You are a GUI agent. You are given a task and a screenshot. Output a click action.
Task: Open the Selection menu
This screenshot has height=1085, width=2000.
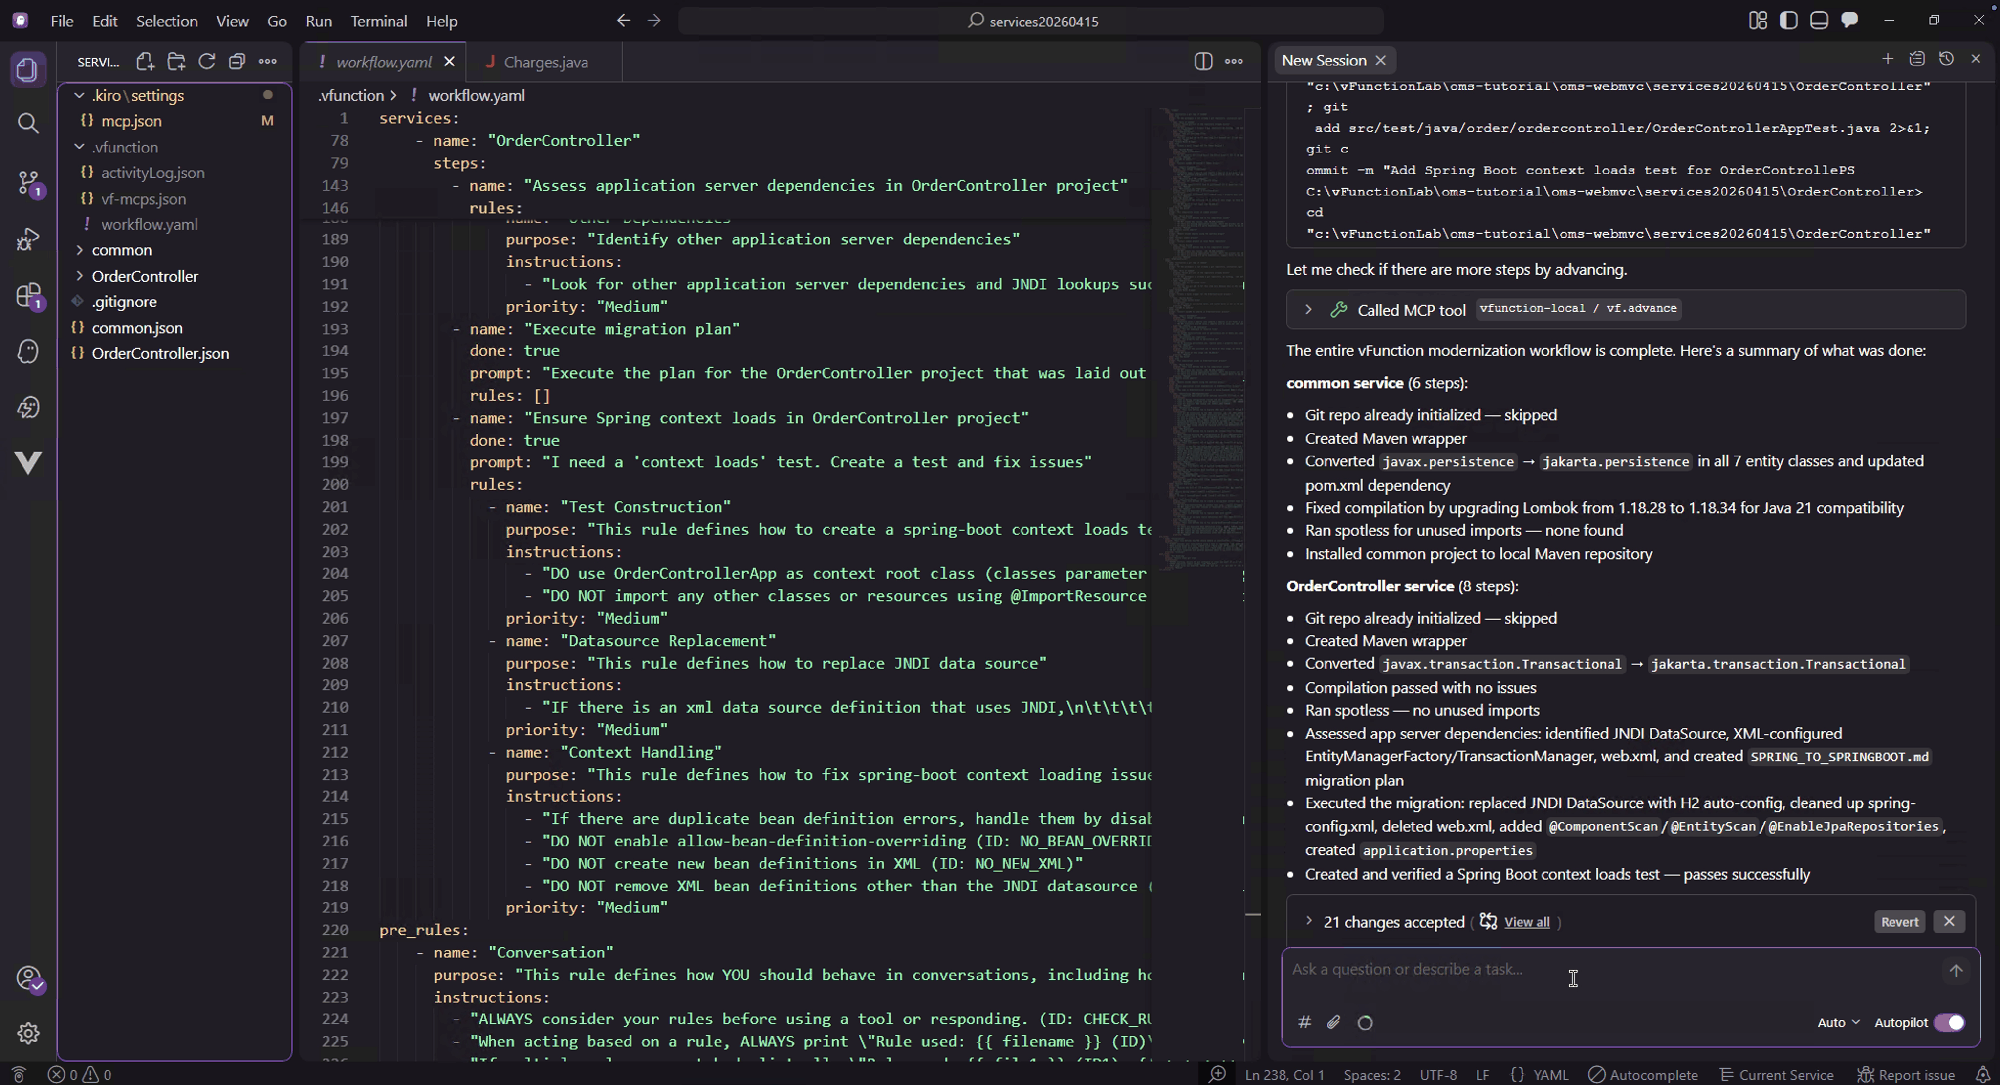point(166,21)
